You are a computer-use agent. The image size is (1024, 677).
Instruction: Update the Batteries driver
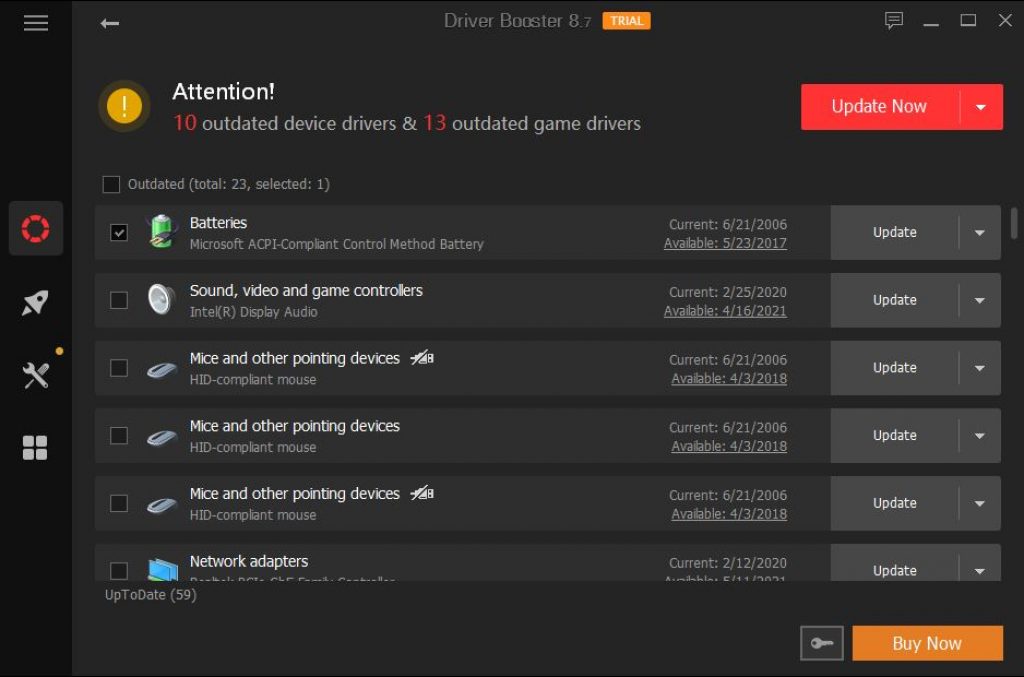click(x=895, y=232)
